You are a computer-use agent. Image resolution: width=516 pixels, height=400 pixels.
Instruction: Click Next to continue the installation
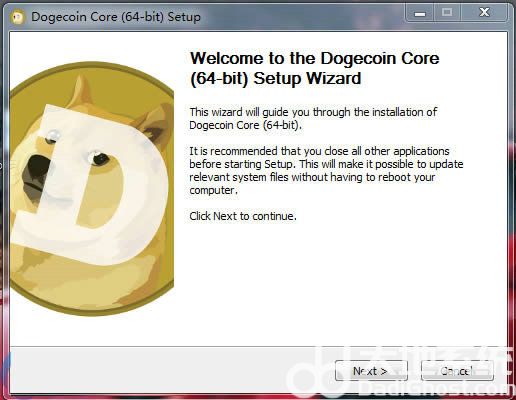click(371, 370)
